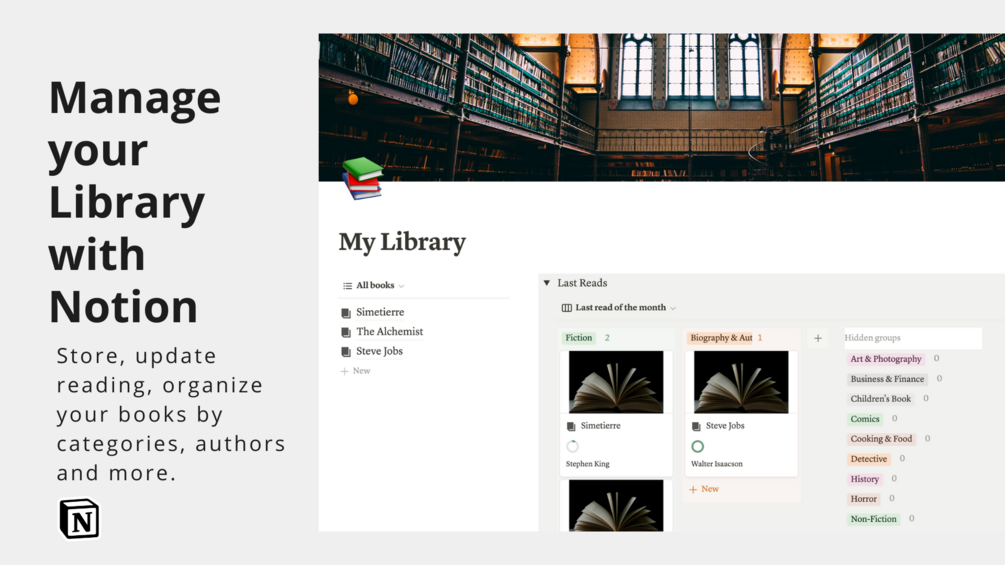The height and width of the screenshot is (565, 1005).
Task: Click page icon on Steve Jobs card
Action: [696, 426]
